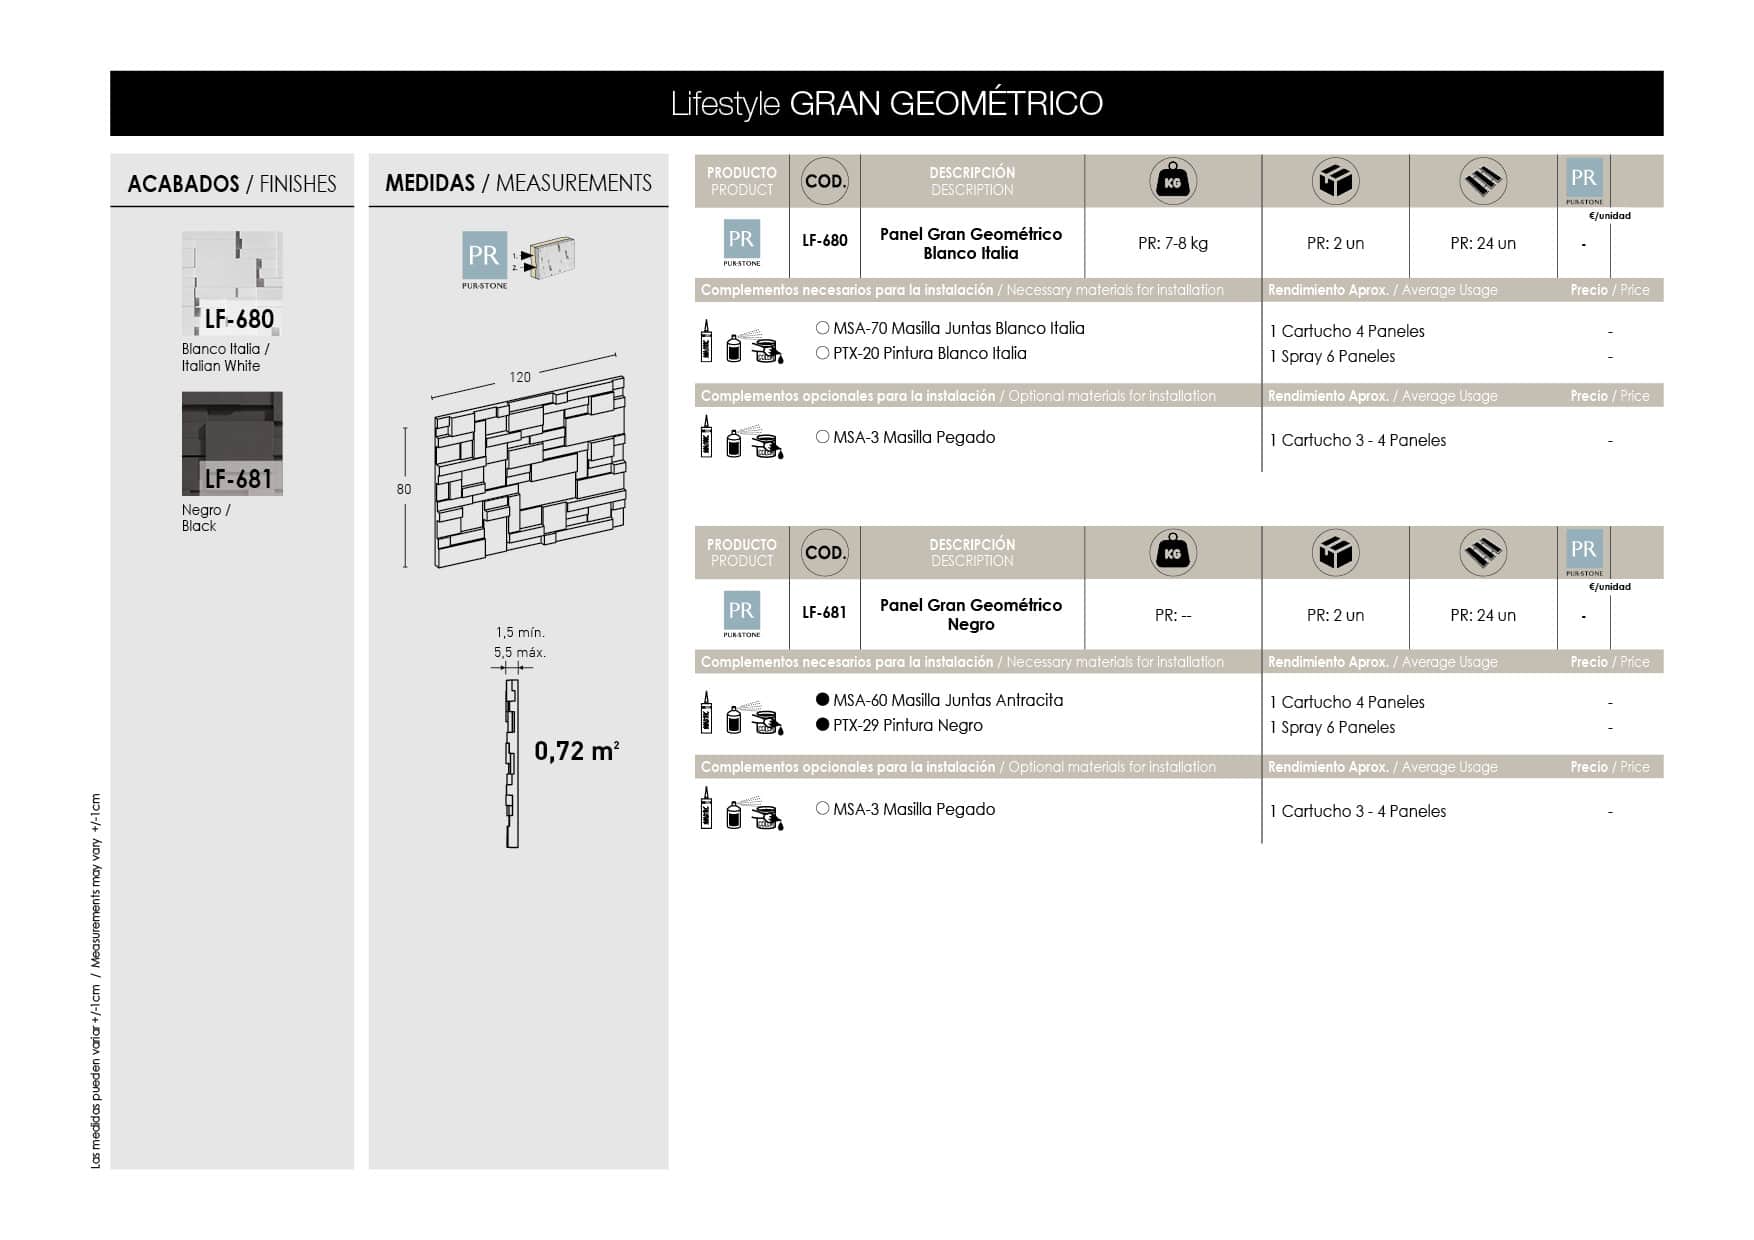Click the PR Pur-Stone logo beside code LF-681
Image resolution: width=1754 pixels, height=1240 pixels.
[x=742, y=614]
